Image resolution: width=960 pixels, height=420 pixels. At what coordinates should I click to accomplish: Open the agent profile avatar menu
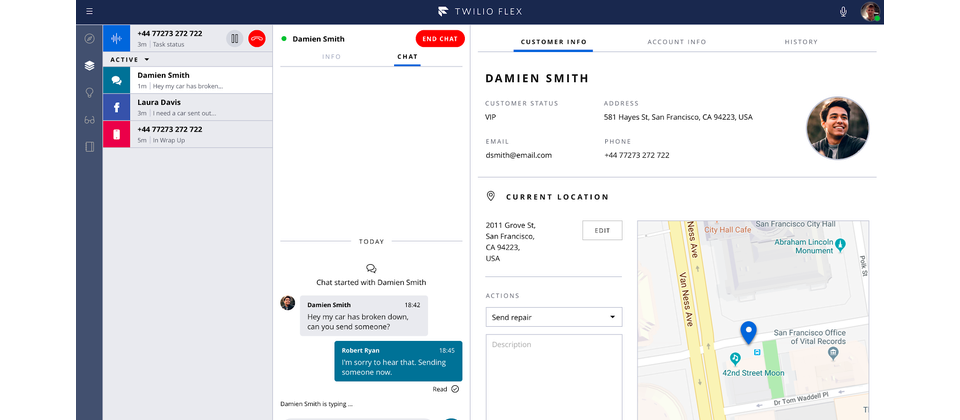point(870,12)
